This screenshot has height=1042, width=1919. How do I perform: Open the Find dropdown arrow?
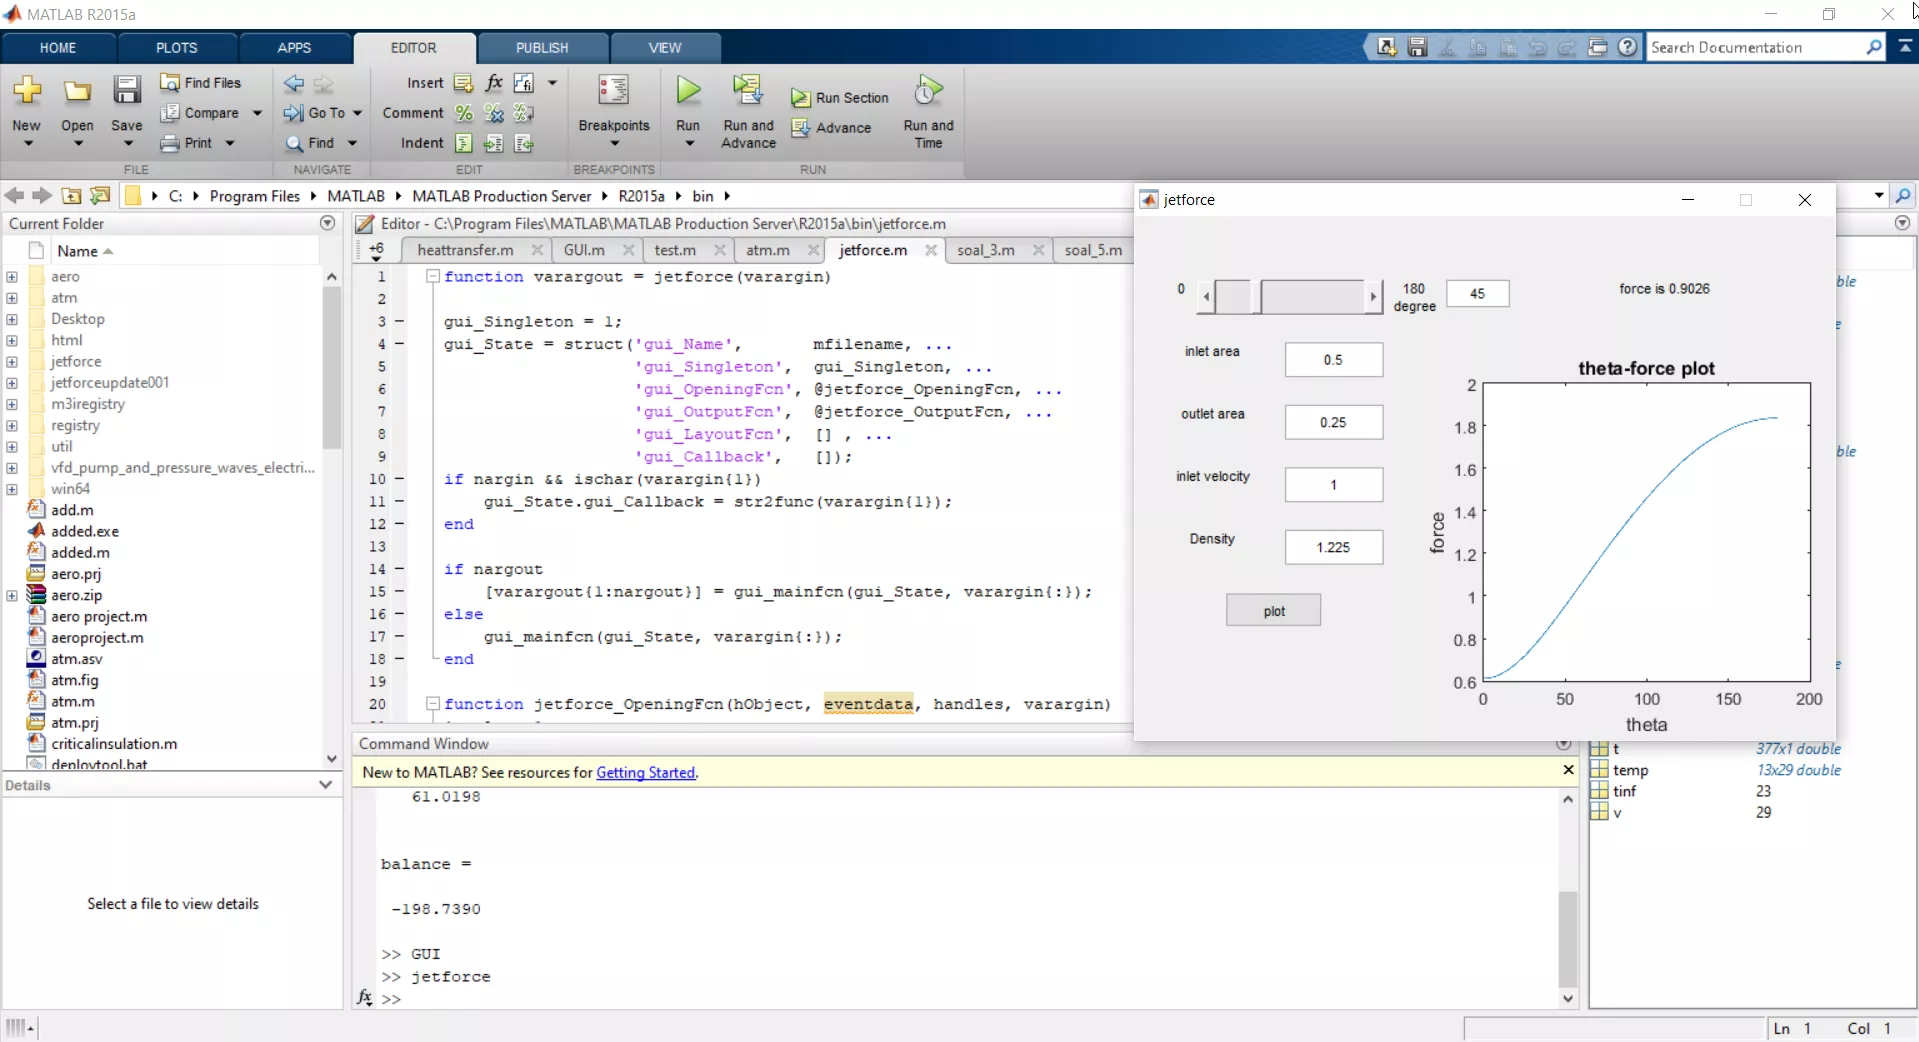click(352, 143)
